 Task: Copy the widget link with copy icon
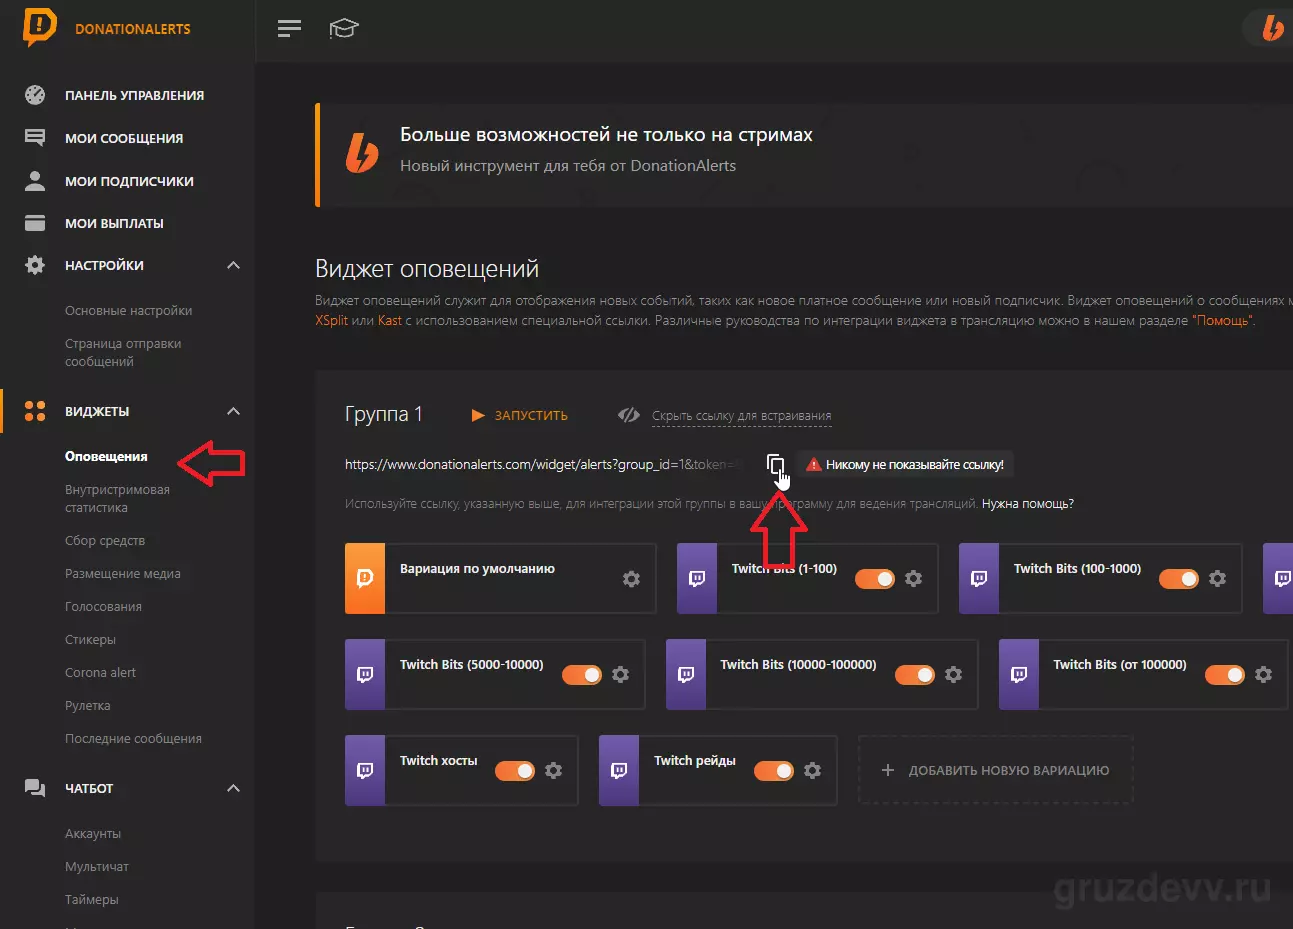point(775,464)
